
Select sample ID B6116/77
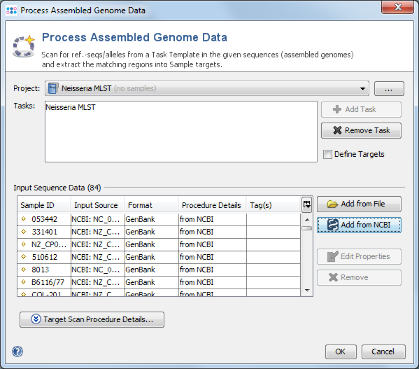point(48,282)
